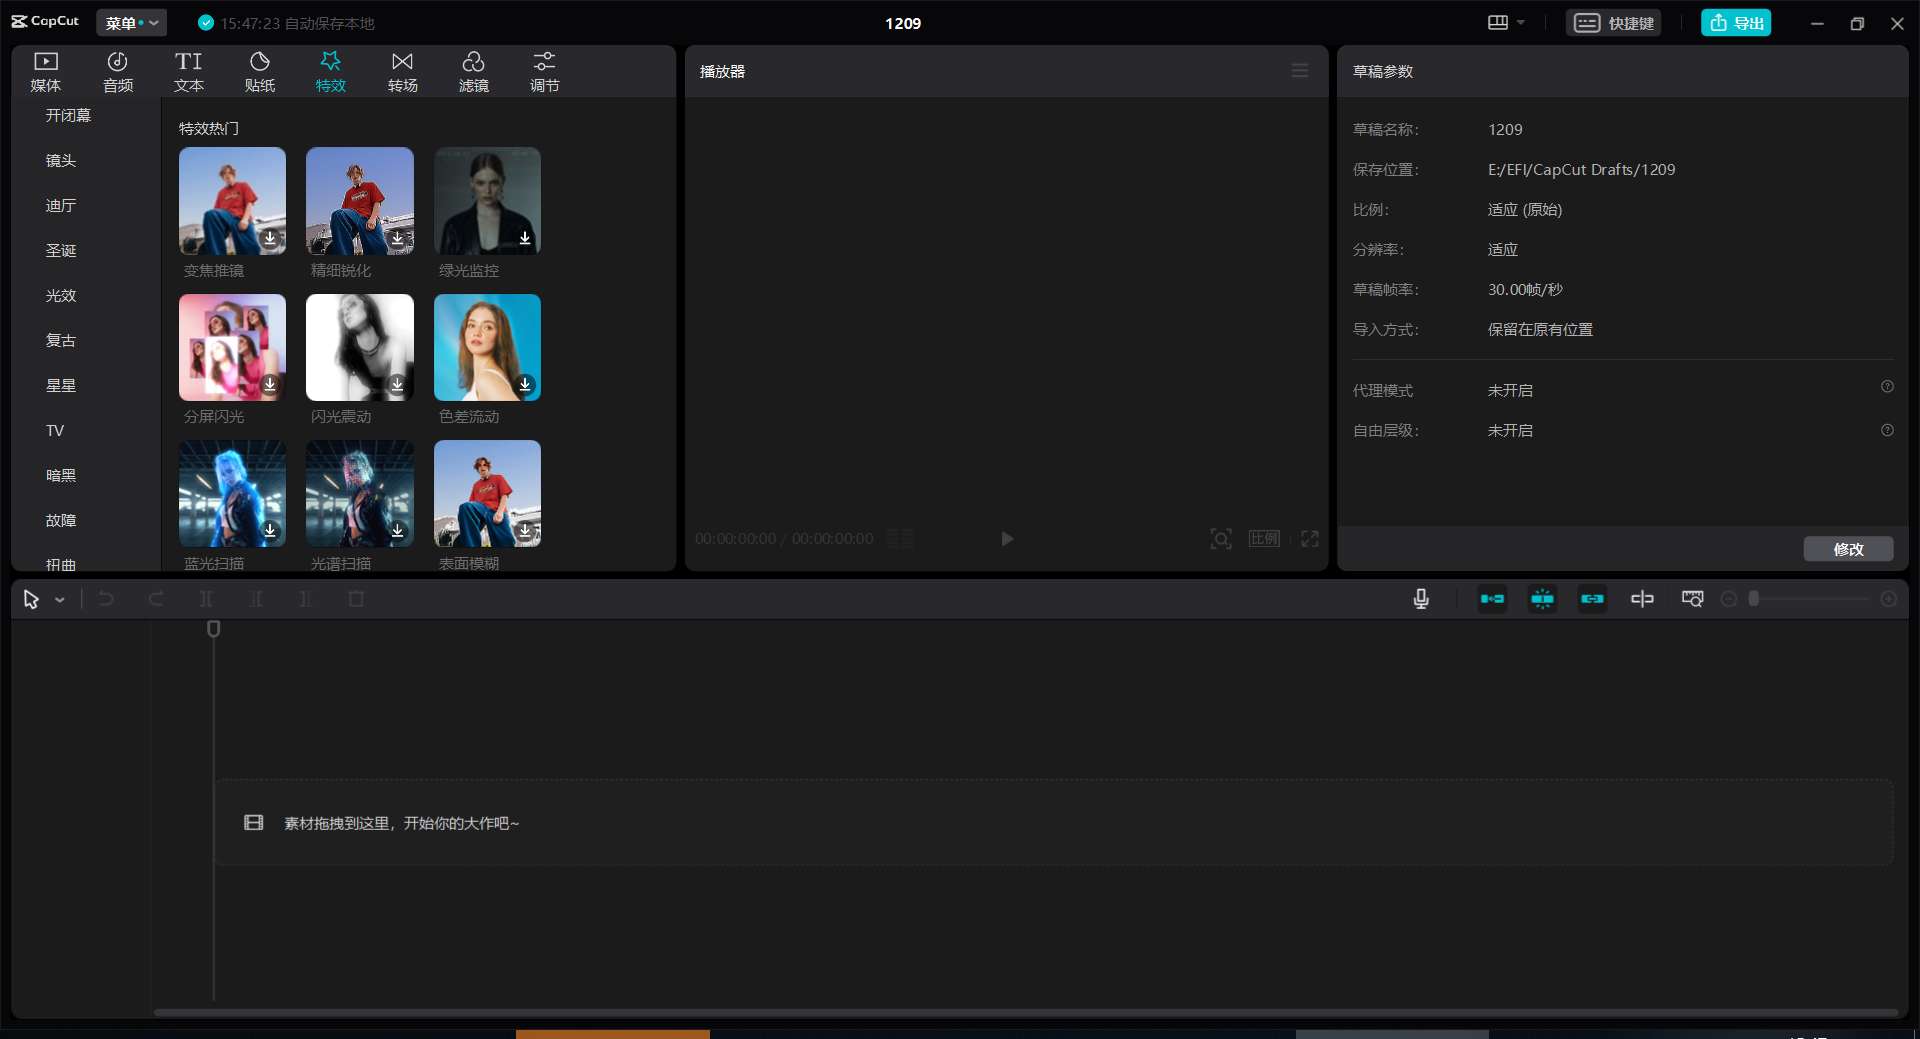
Task: Open the 音频 panel tab
Action: (117, 71)
